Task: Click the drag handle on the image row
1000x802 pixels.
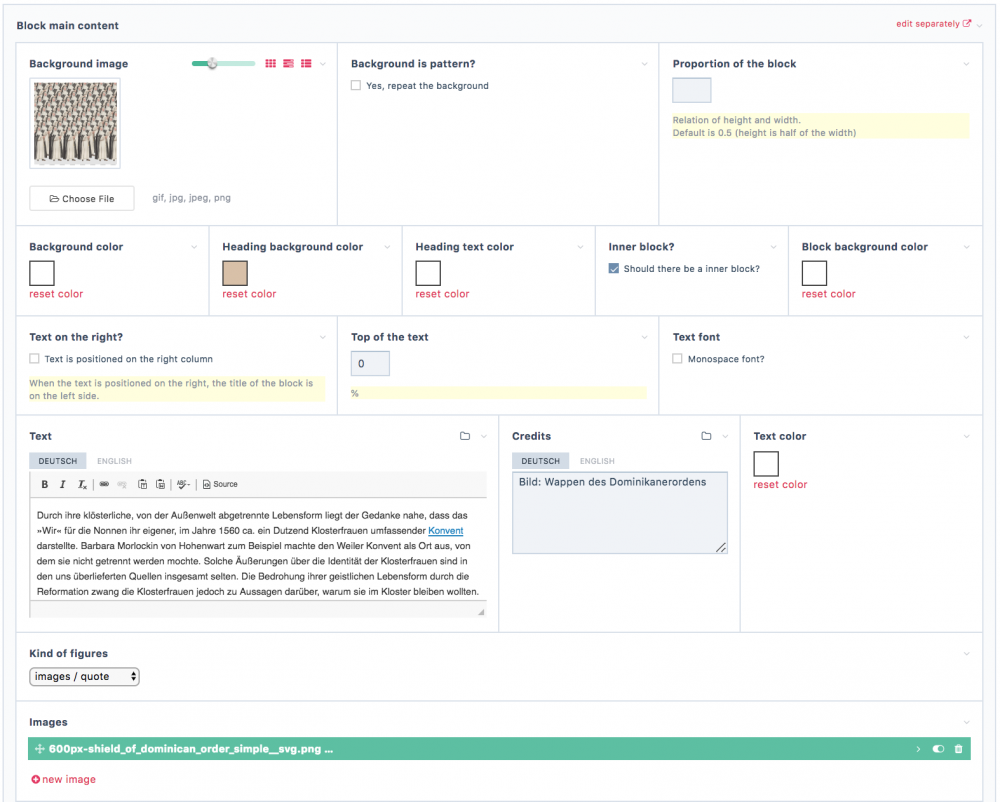Action: (x=39, y=749)
